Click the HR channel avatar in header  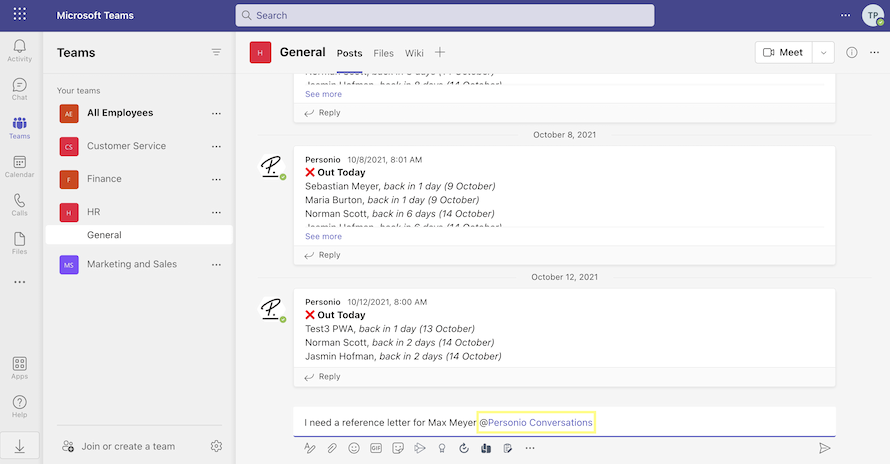pos(260,53)
